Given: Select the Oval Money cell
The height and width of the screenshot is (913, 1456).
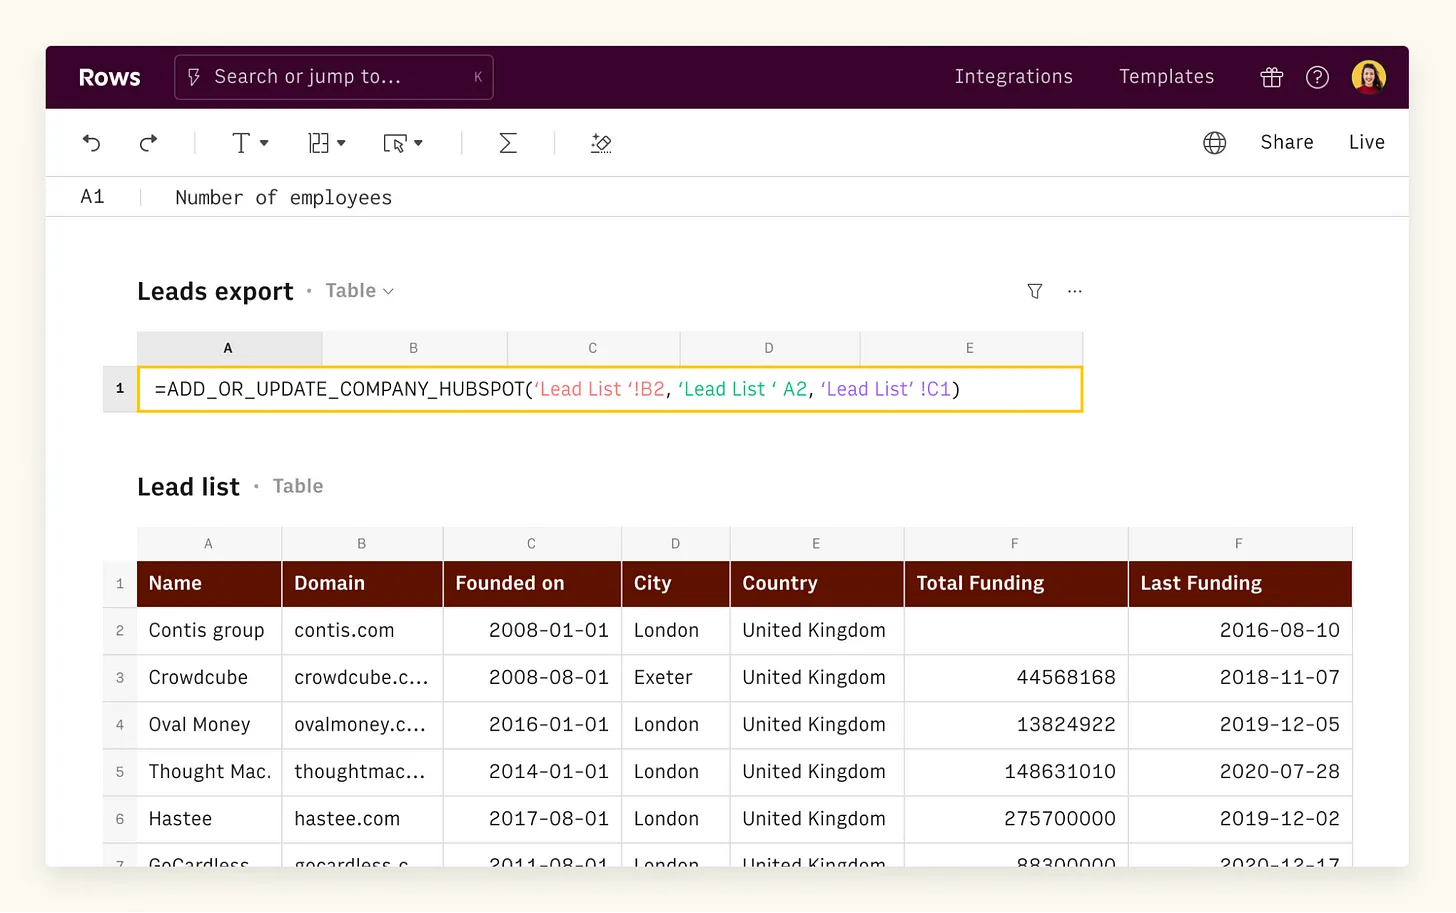Looking at the screenshot, I should coord(209,725).
